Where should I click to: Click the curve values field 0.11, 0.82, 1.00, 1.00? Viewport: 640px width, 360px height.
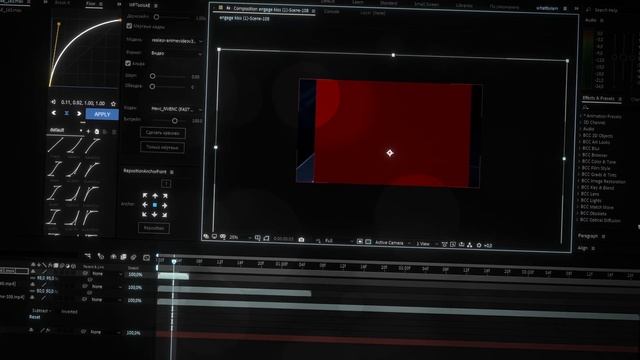[x=83, y=103]
